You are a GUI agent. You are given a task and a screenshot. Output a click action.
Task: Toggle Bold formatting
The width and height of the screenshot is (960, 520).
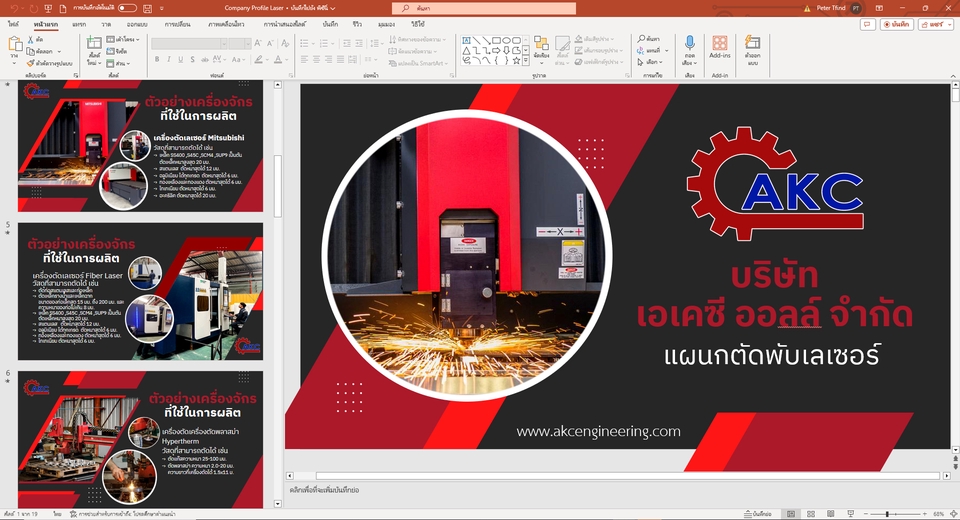[157, 59]
